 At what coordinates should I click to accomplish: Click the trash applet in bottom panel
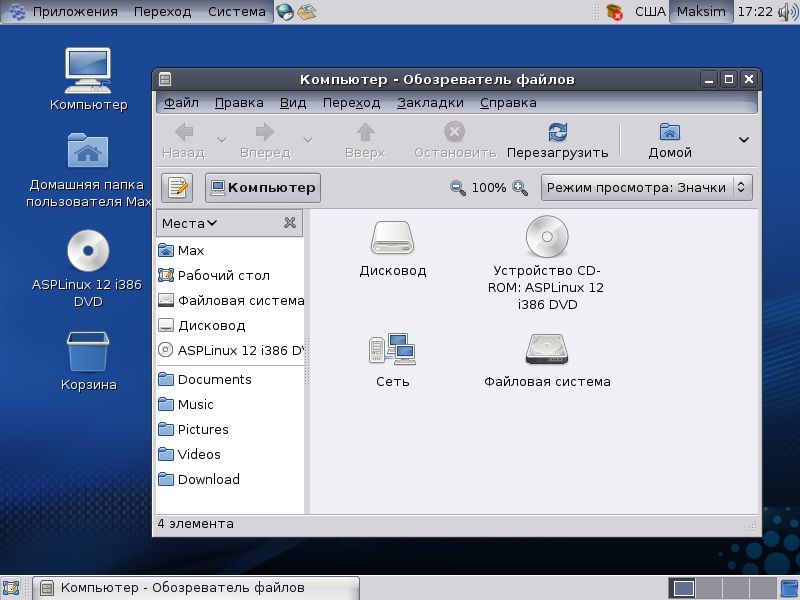click(x=789, y=588)
